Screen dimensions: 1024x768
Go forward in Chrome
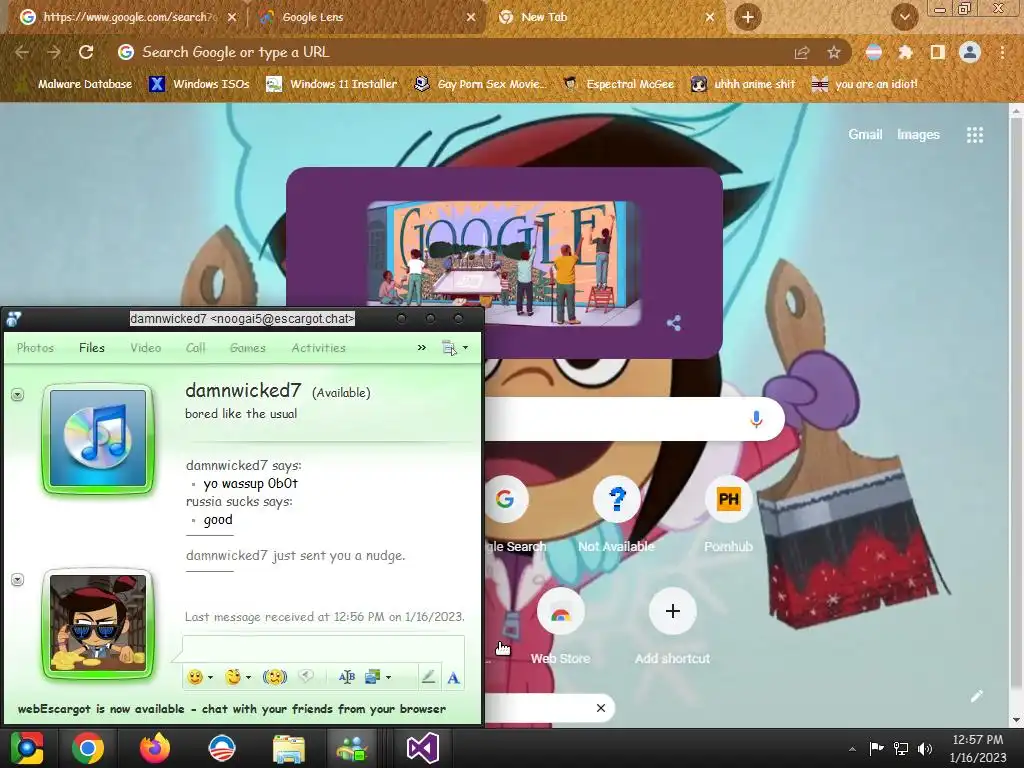[x=54, y=52]
